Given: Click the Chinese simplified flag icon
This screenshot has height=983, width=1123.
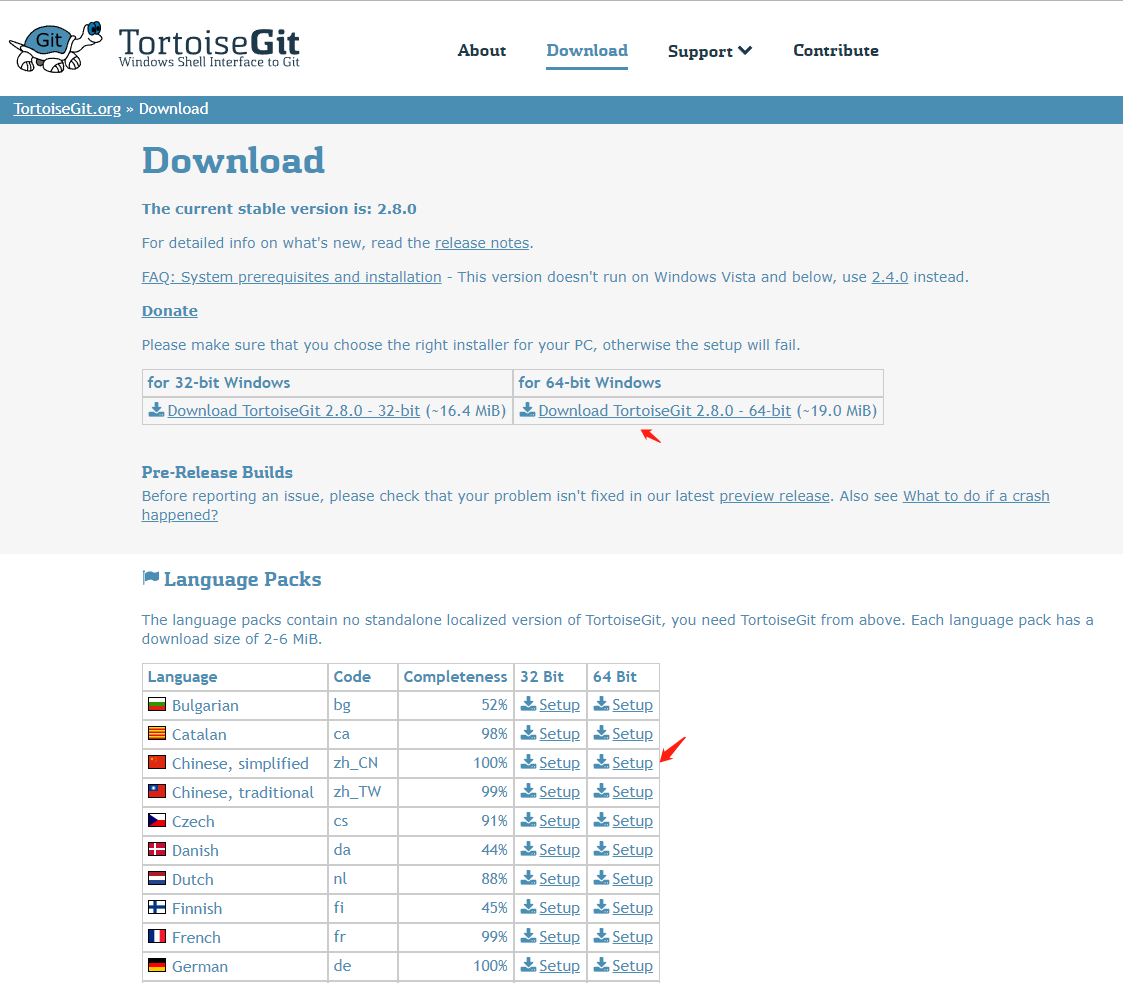Looking at the screenshot, I should (x=157, y=761).
